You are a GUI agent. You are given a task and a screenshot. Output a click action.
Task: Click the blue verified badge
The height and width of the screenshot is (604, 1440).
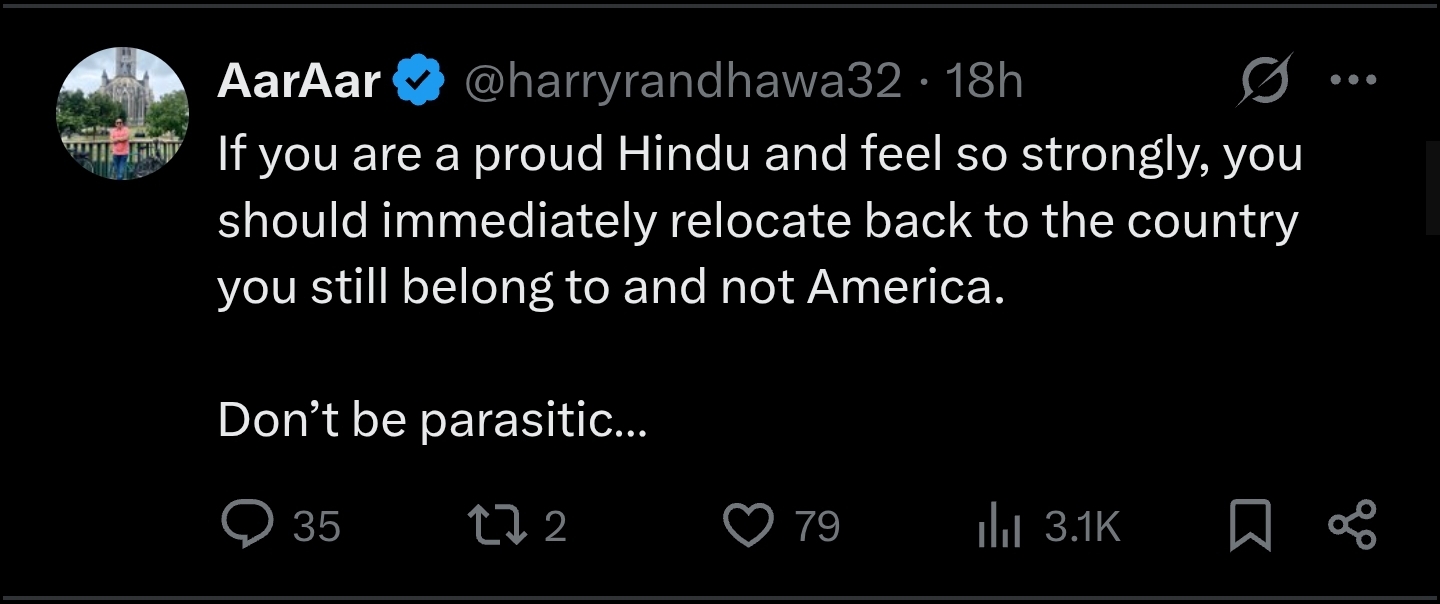tap(421, 82)
